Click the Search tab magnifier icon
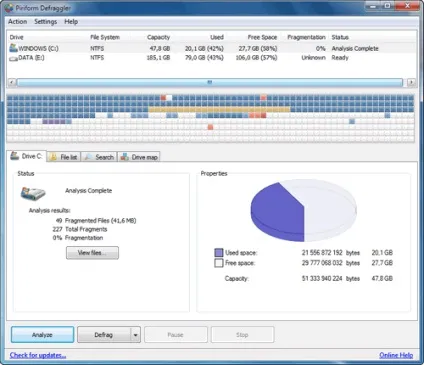The image size is (424, 365). click(88, 157)
